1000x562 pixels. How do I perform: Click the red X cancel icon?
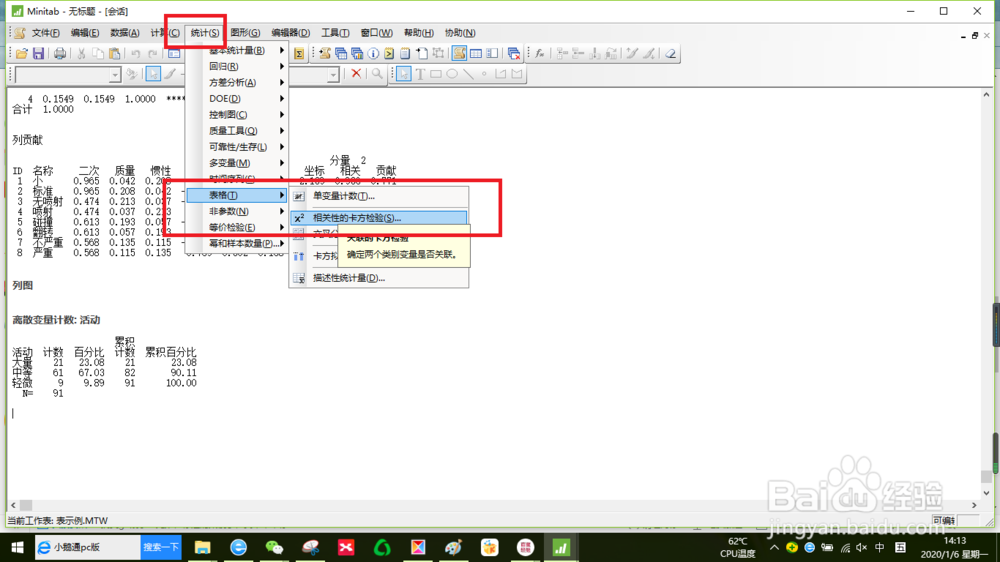(357, 74)
